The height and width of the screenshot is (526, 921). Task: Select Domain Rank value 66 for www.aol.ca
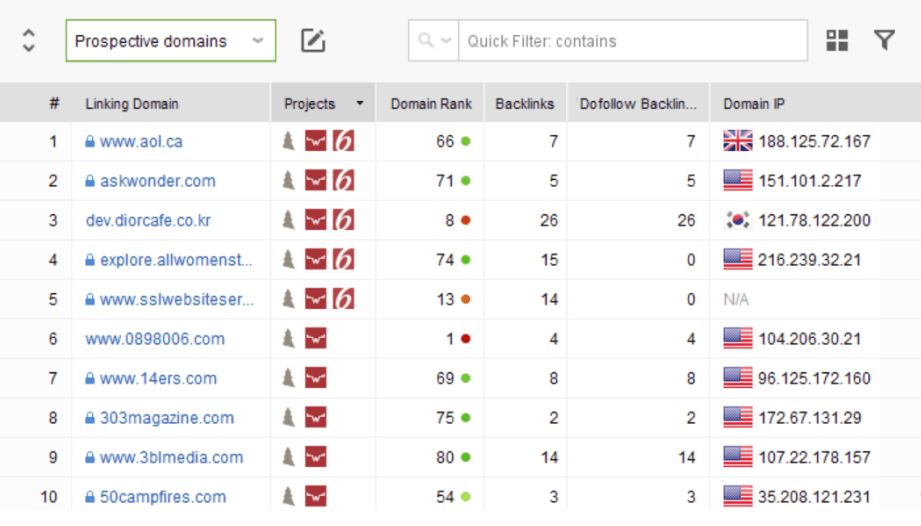pos(445,141)
